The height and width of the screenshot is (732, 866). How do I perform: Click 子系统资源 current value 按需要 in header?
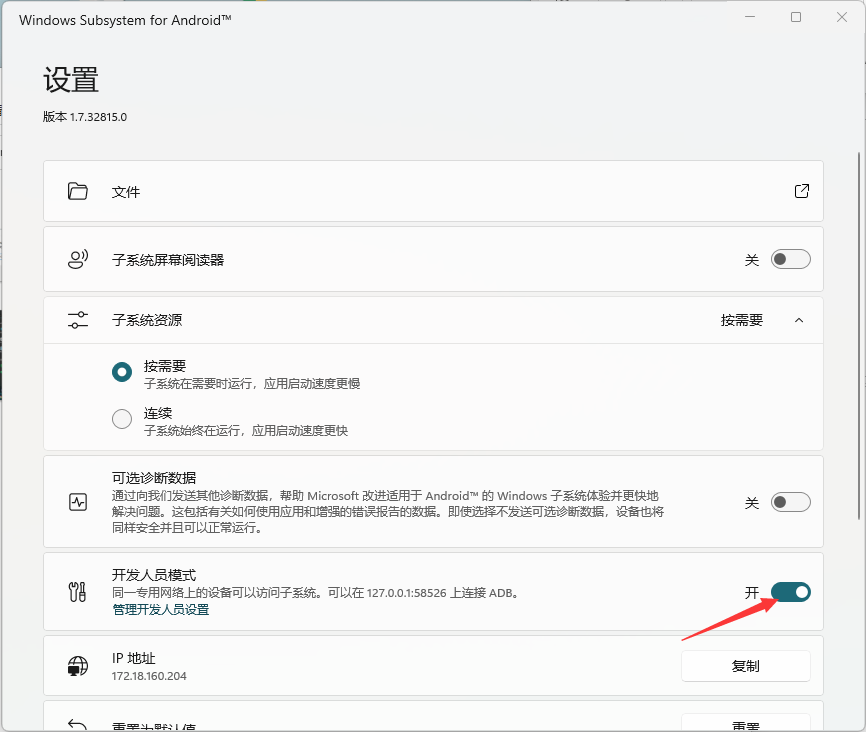741,320
